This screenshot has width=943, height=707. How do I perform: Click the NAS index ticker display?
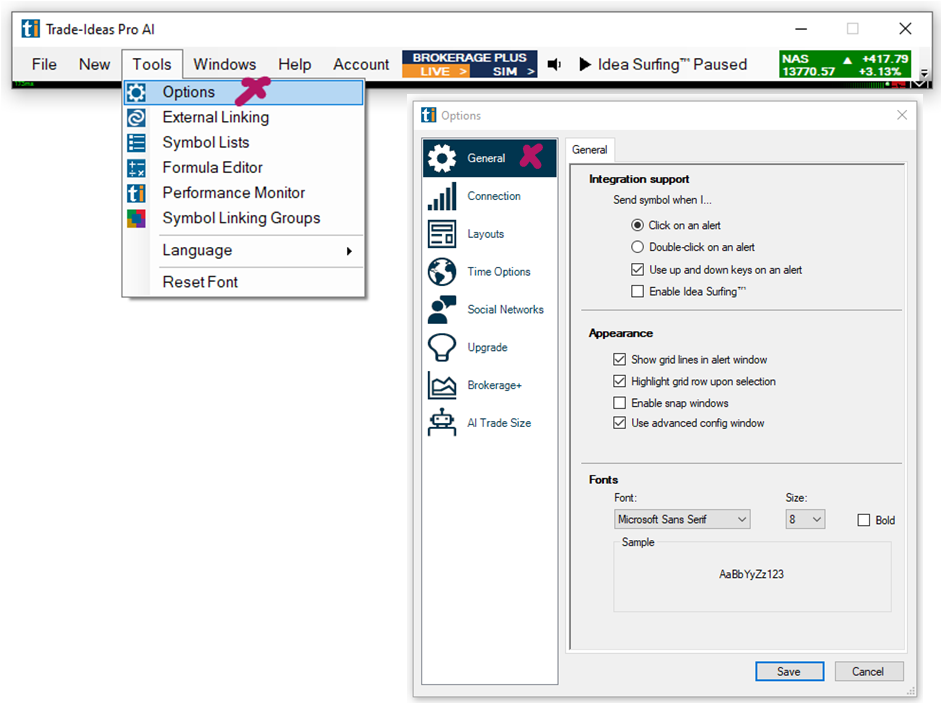tap(845, 64)
